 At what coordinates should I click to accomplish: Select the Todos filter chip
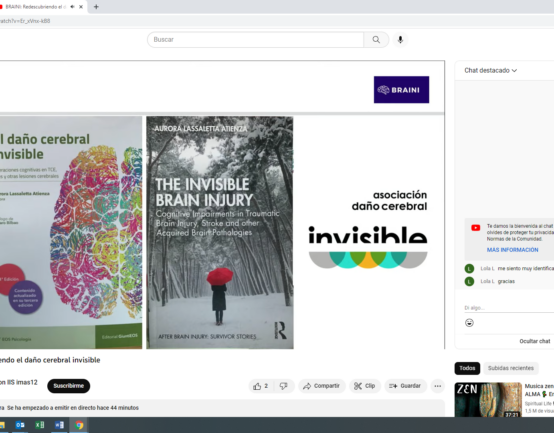467,368
